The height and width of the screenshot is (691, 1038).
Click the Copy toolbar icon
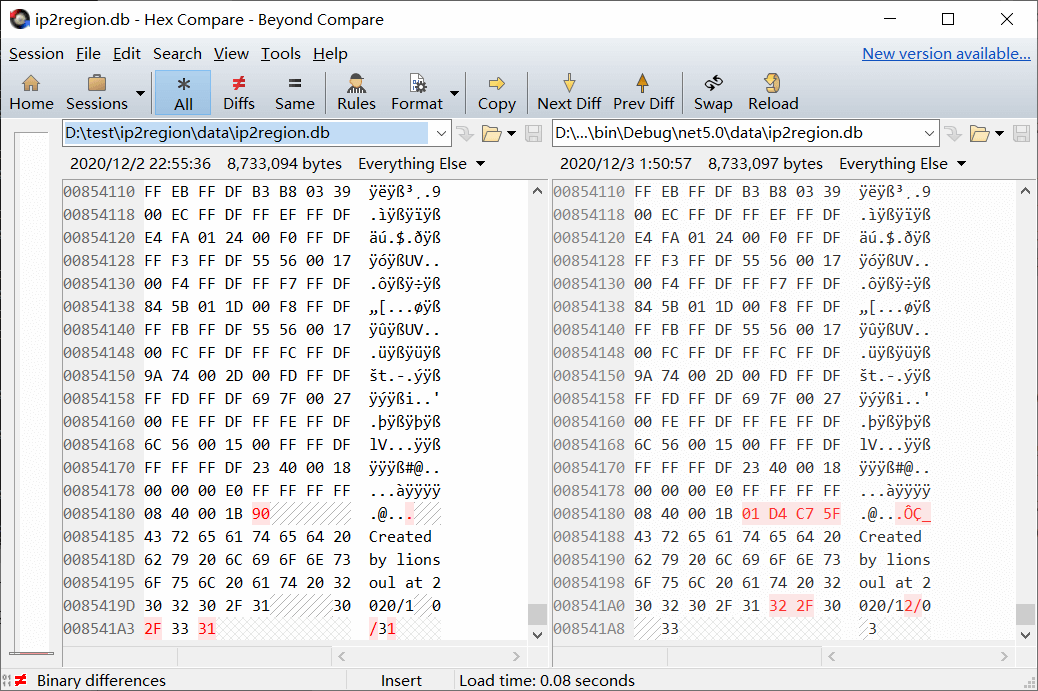(496, 92)
